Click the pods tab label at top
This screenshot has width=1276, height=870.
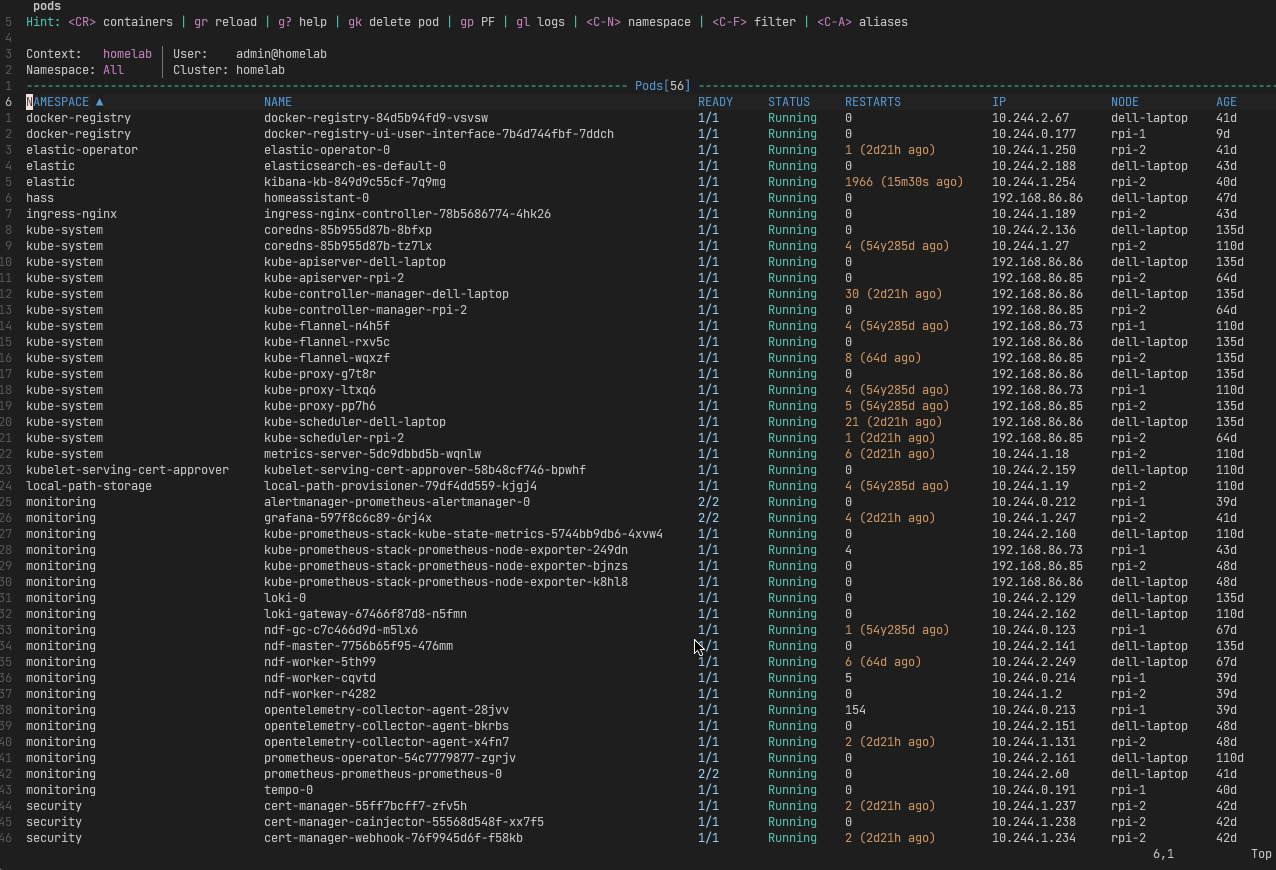pyautogui.click(x=47, y=7)
